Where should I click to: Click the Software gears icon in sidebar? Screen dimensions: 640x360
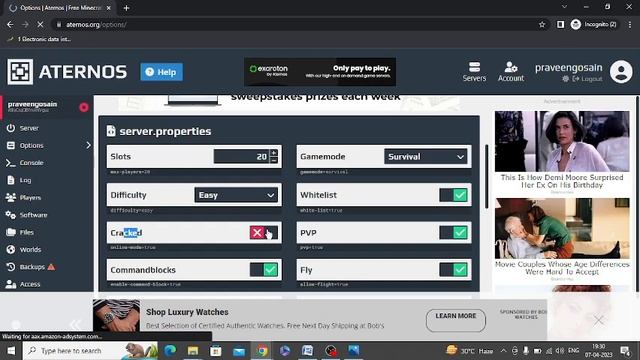(11, 215)
